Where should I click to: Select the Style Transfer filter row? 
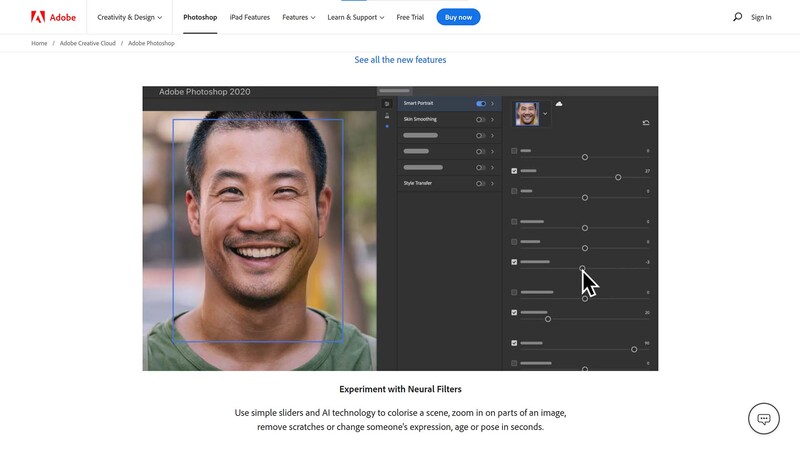pyautogui.click(x=449, y=183)
